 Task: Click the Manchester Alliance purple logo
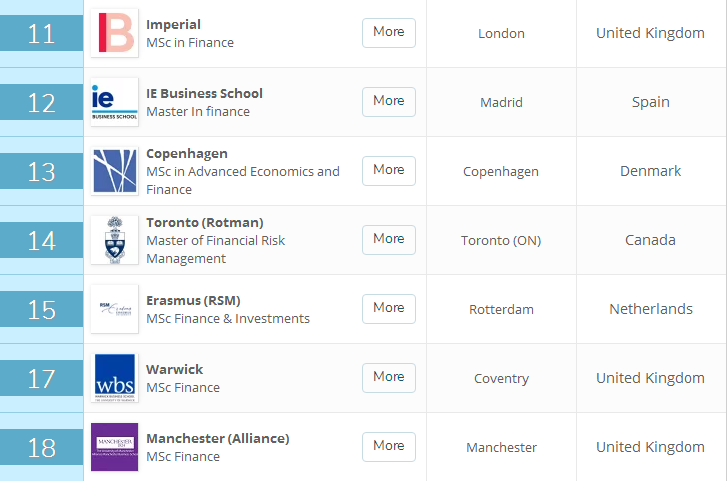pyautogui.click(x=114, y=447)
